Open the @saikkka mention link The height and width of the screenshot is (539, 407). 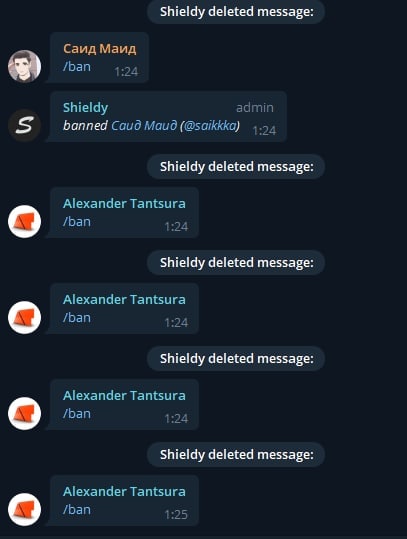tap(210, 125)
